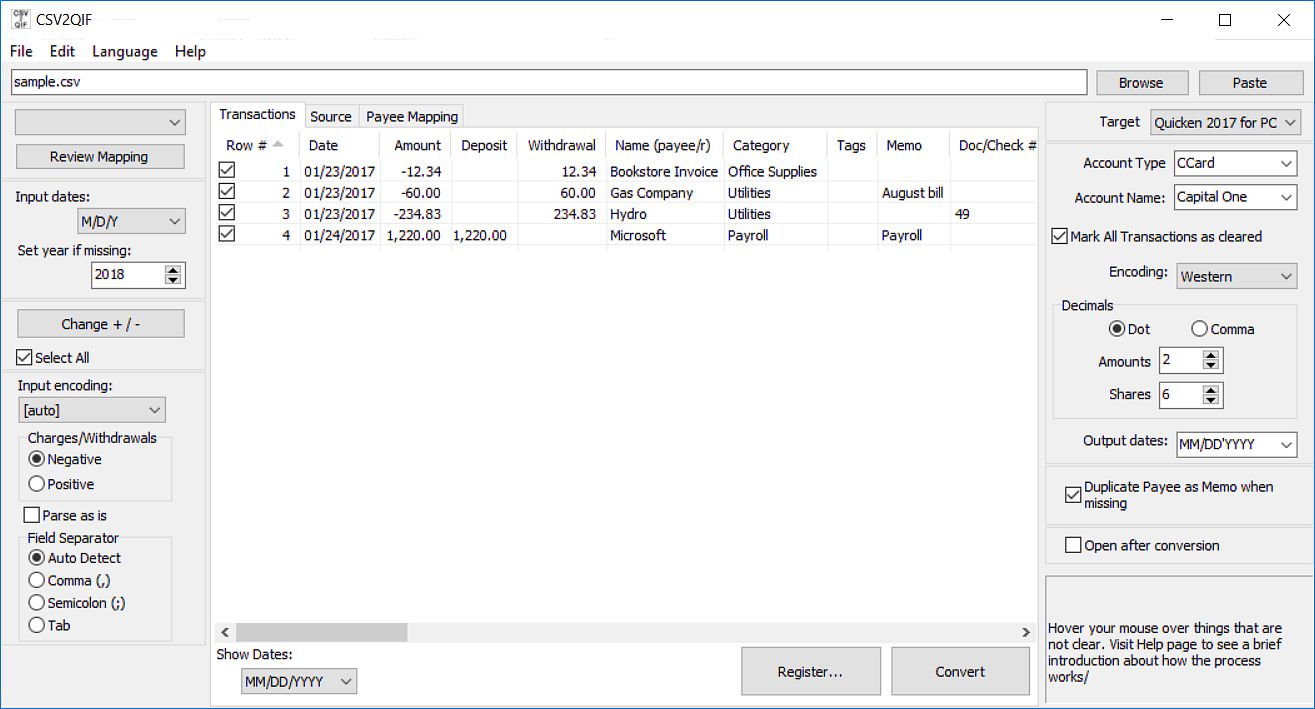Click the sort arrow on Row # column
1315x709 pixels.
pyautogui.click(x=278, y=144)
